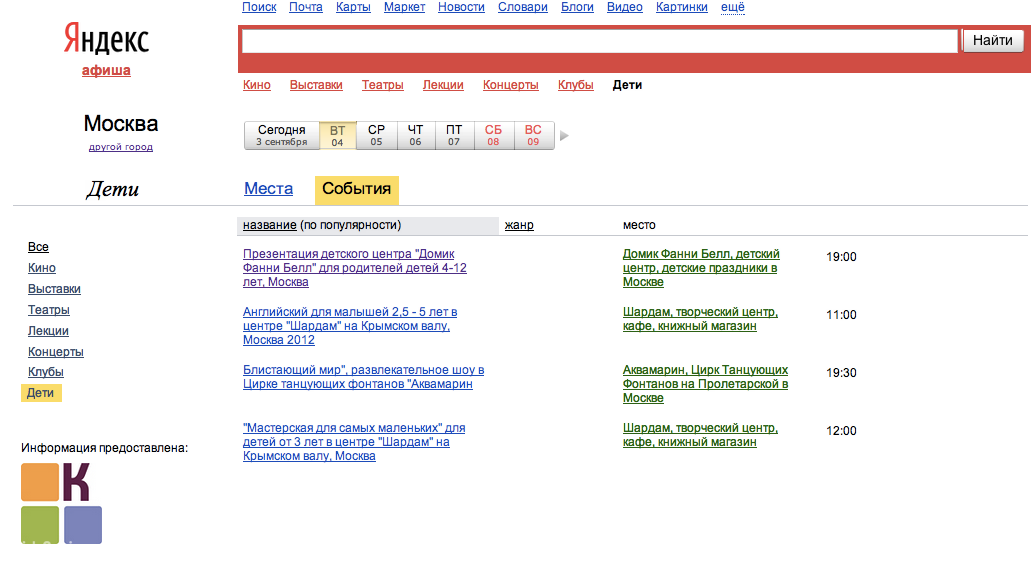1031x566 pixels.
Task: Change city via другой город link
Action: pyautogui.click(x=121, y=147)
